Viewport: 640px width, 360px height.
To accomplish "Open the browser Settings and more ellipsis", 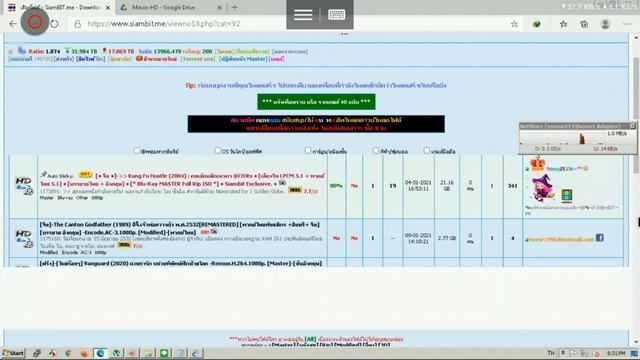I will tap(627, 24).
